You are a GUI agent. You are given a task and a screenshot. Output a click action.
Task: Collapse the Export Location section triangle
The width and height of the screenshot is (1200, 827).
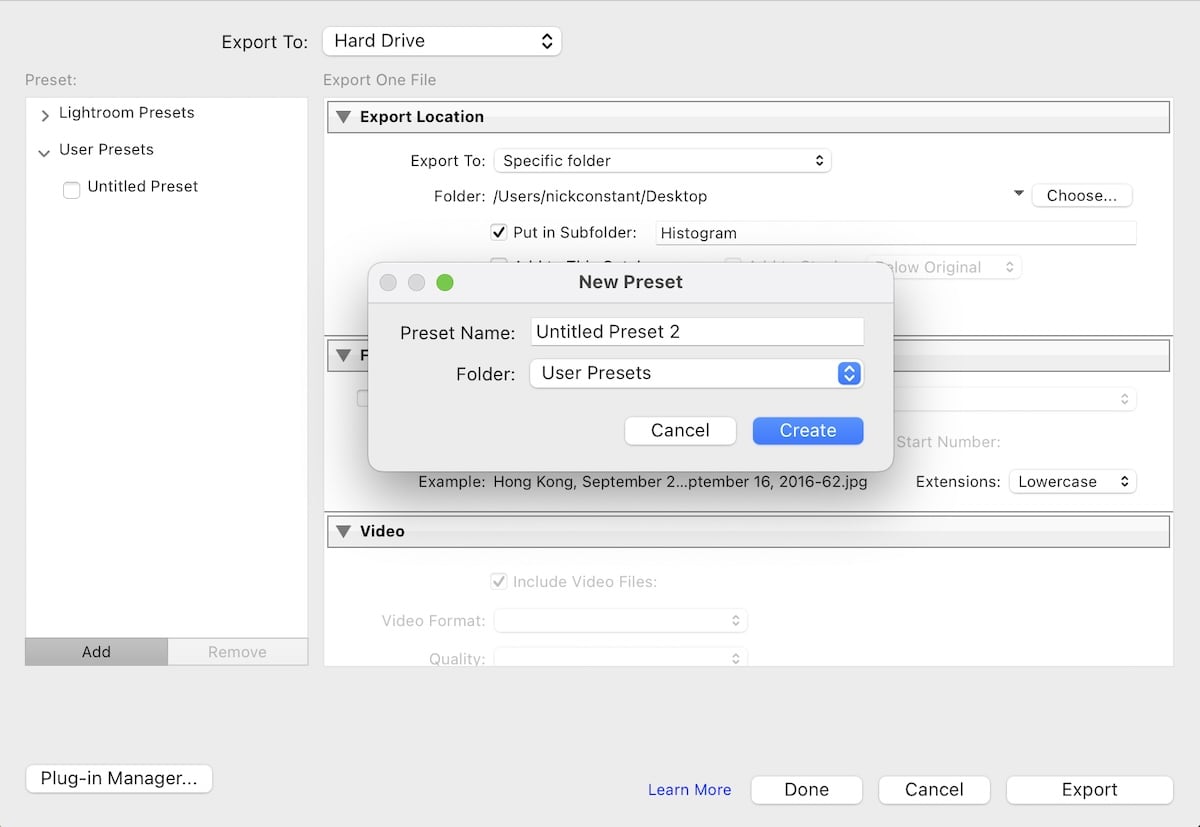[x=344, y=116]
